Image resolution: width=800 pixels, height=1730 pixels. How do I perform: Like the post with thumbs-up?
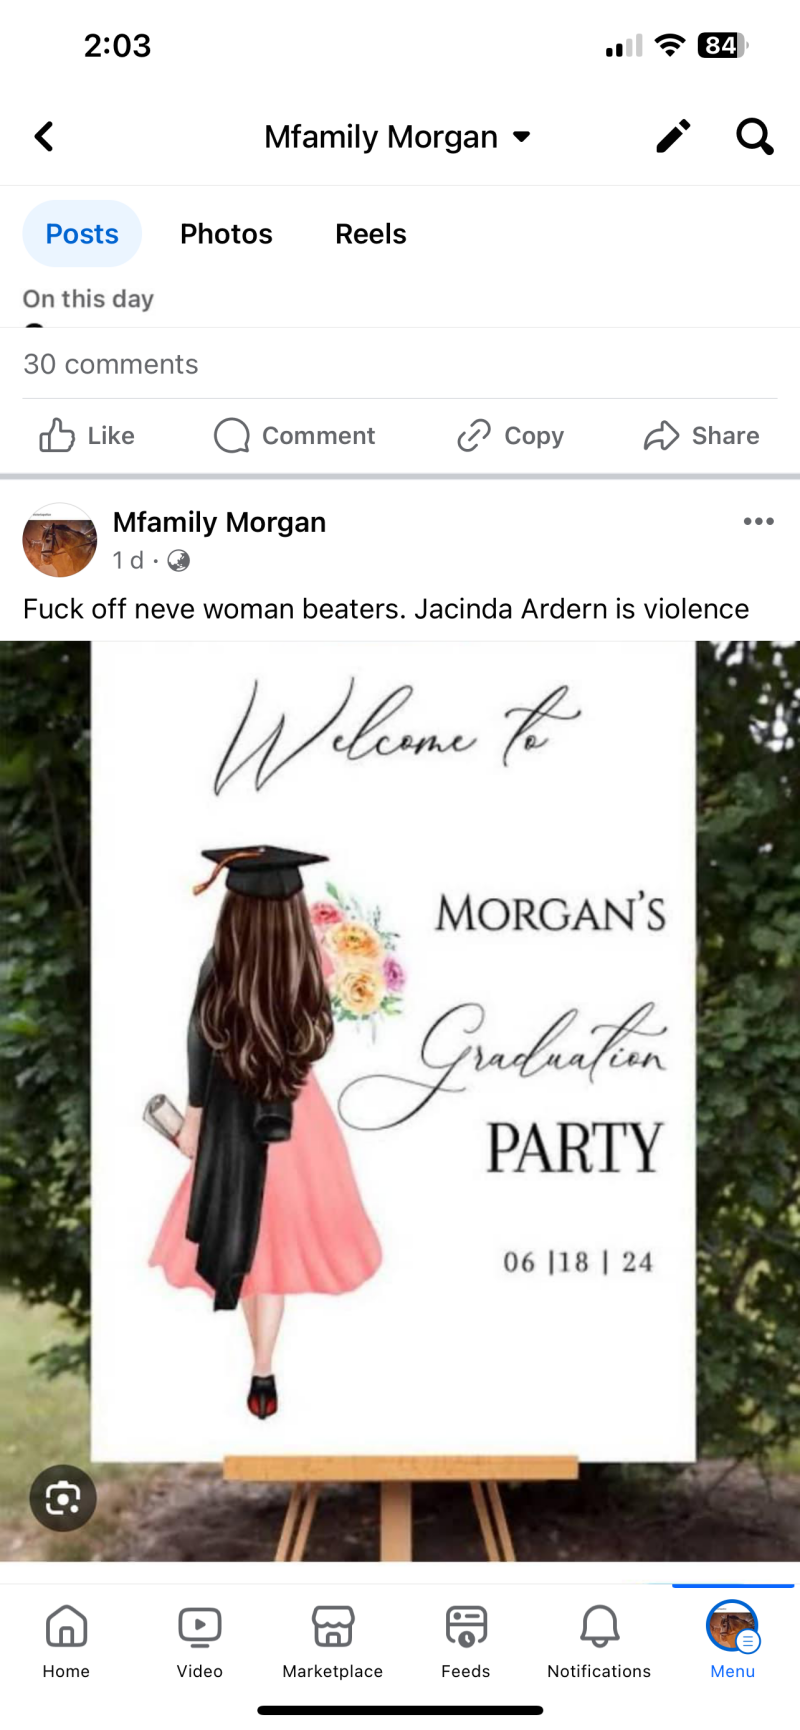(x=87, y=436)
